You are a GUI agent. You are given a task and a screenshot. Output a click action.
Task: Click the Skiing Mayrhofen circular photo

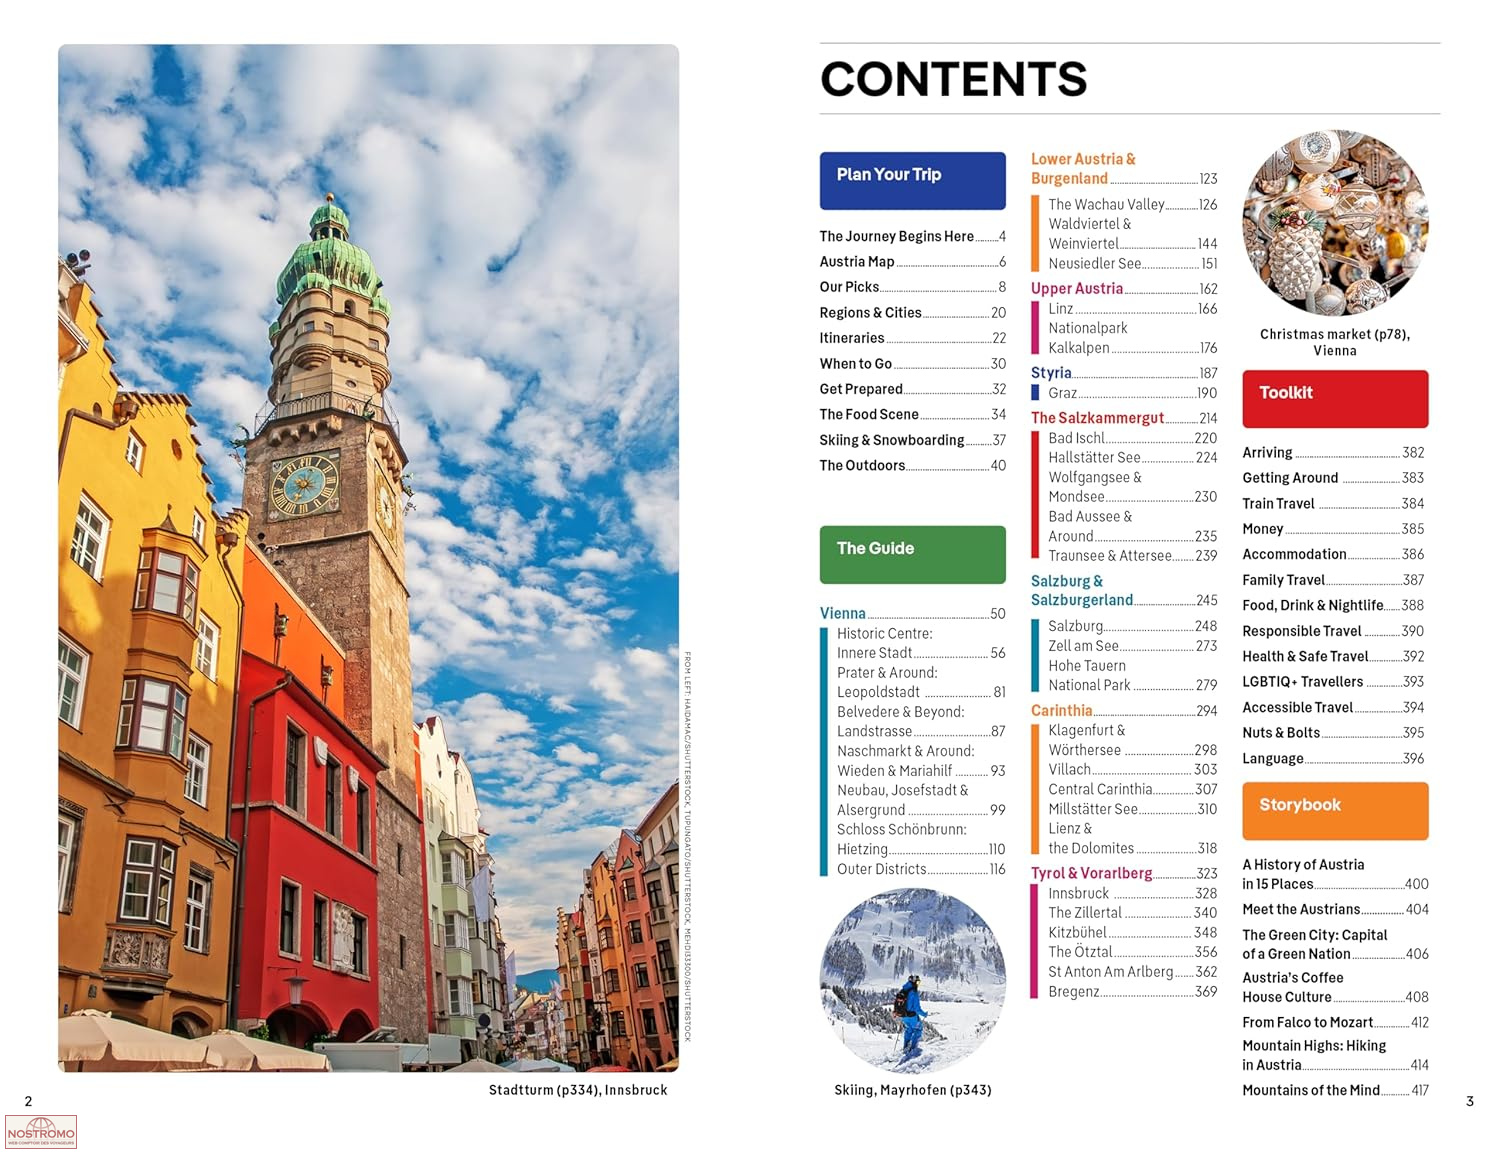[912, 981]
